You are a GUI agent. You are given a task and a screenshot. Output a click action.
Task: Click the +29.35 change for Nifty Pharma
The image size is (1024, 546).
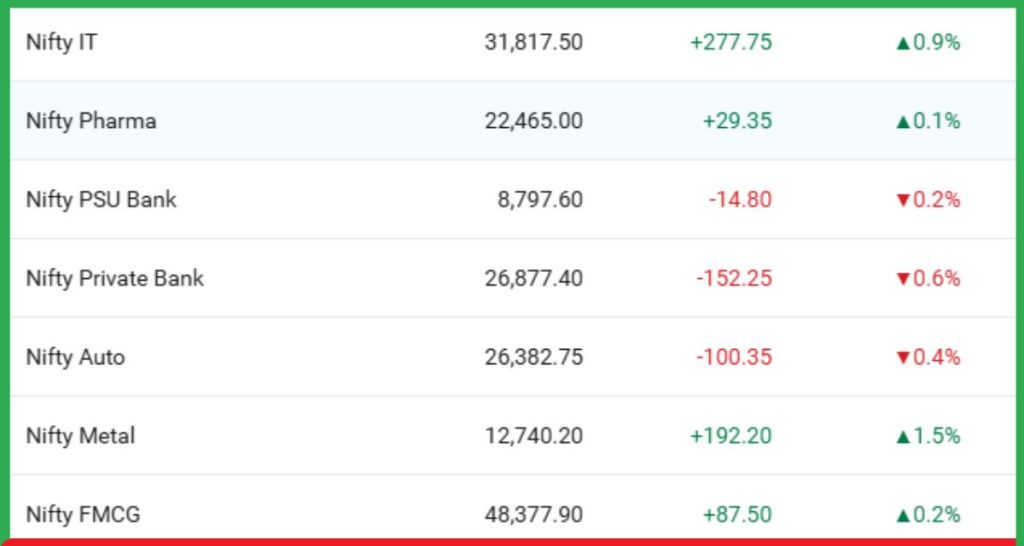(x=737, y=121)
